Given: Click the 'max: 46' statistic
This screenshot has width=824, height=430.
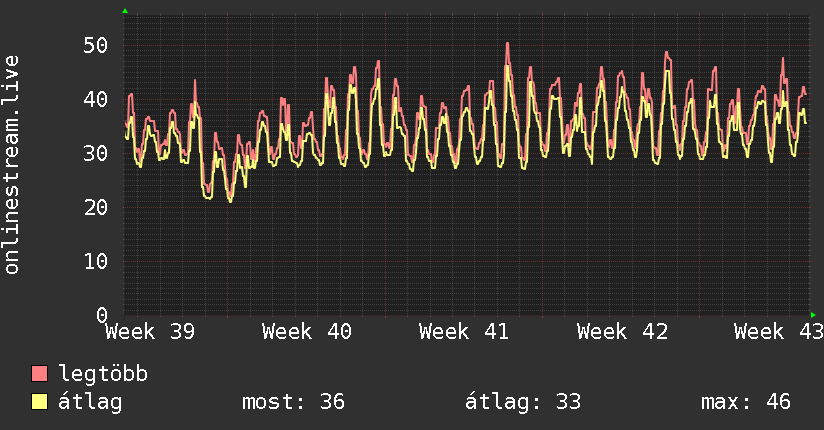Looking at the screenshot, I should point(746,402).
